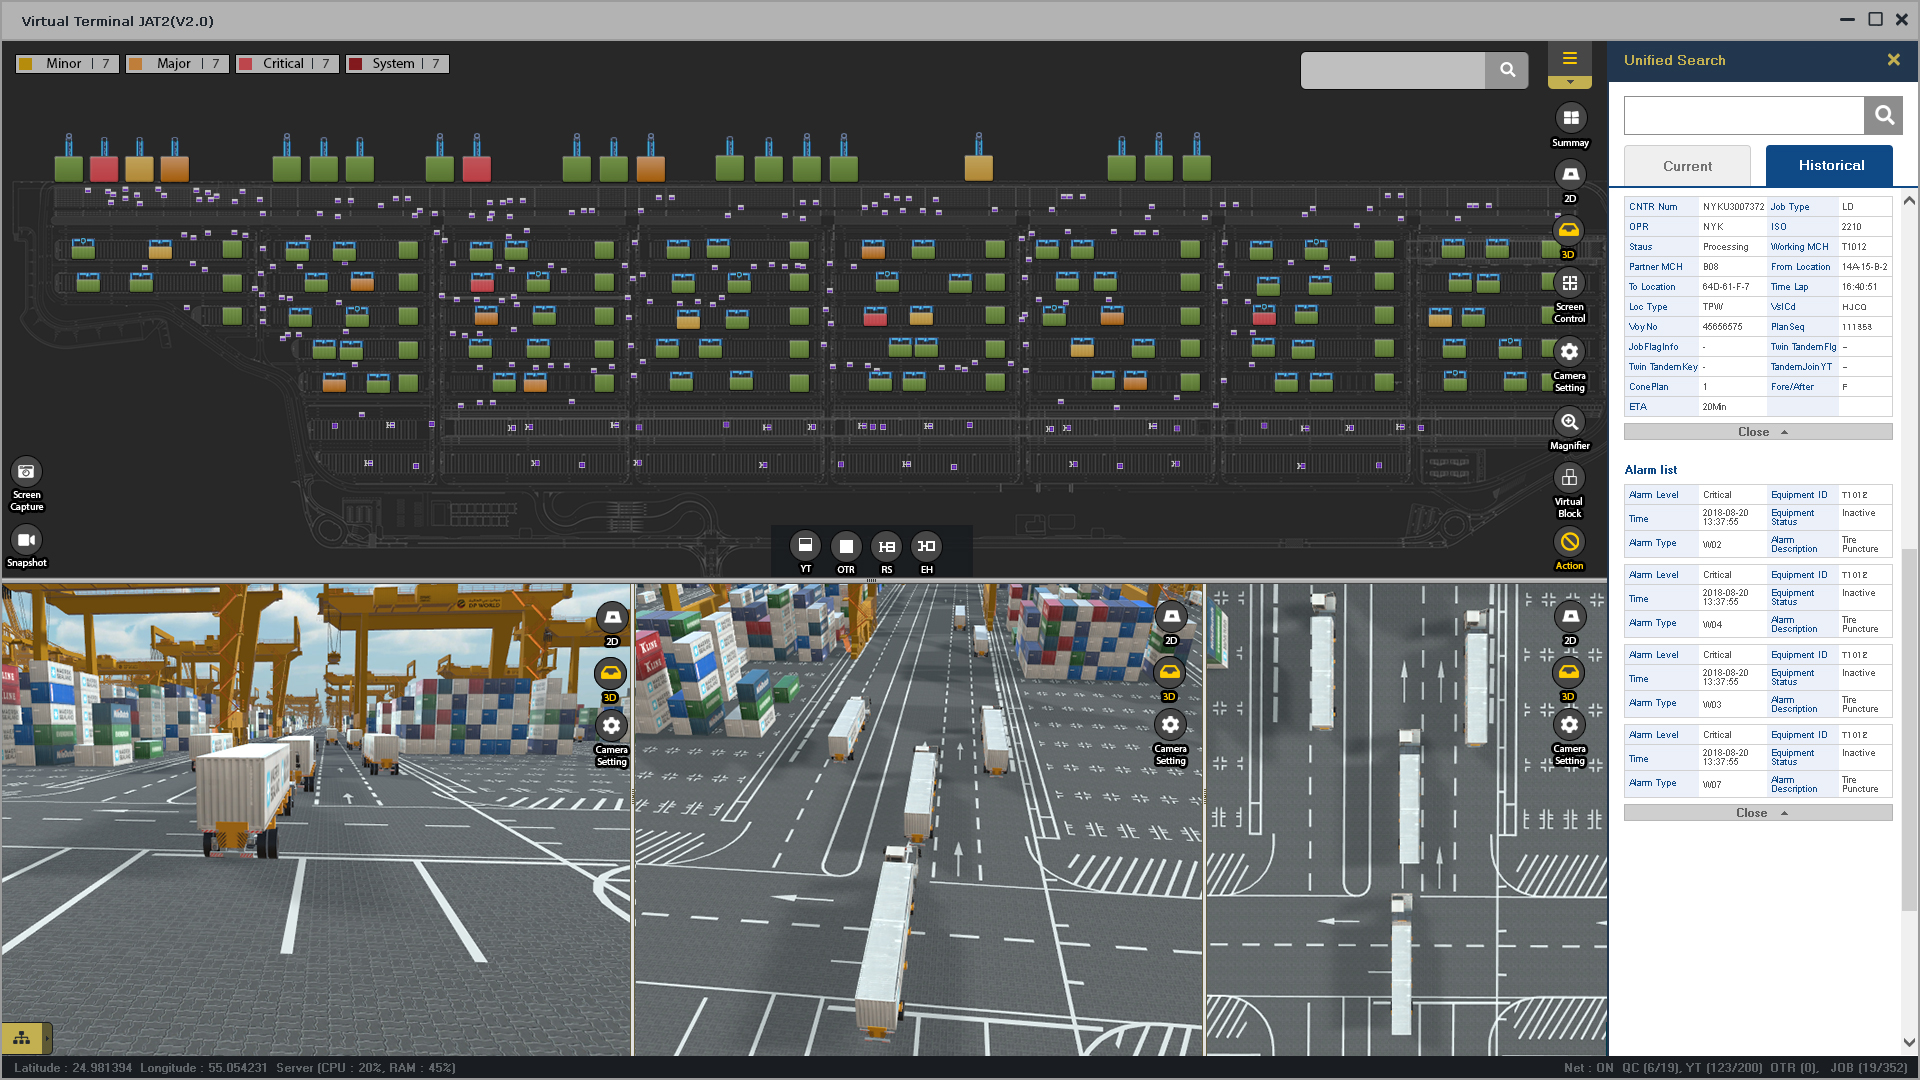1920x1080 pixels.
Task: Toggle the YT equipment filter
Action: (x=805, y=546)
